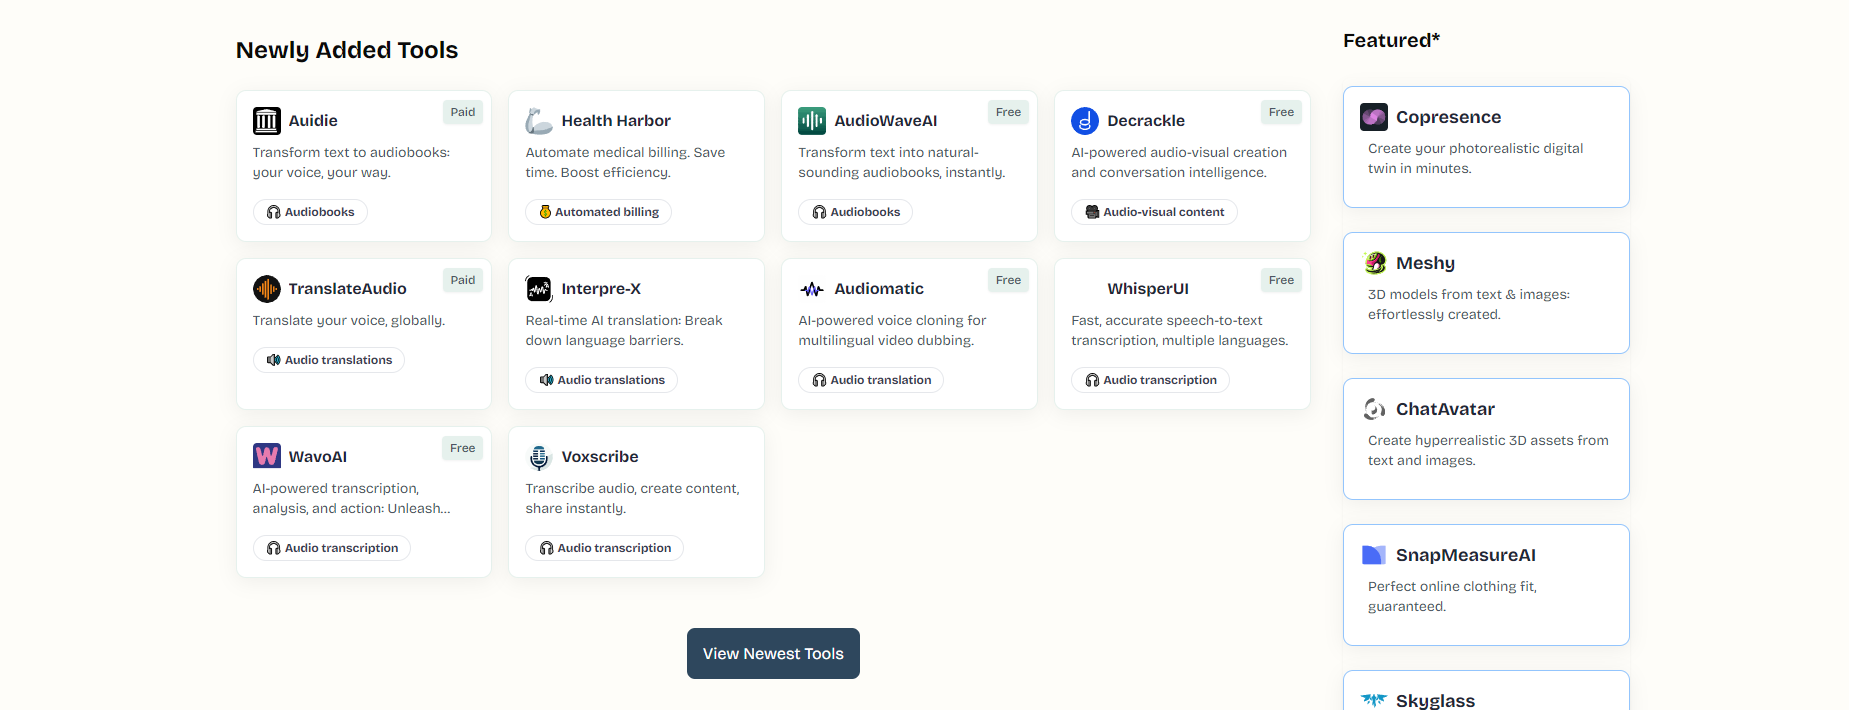The image size is (1849, 710).
Task: Click the Auidie logo icon
Action: click(267, 121)
